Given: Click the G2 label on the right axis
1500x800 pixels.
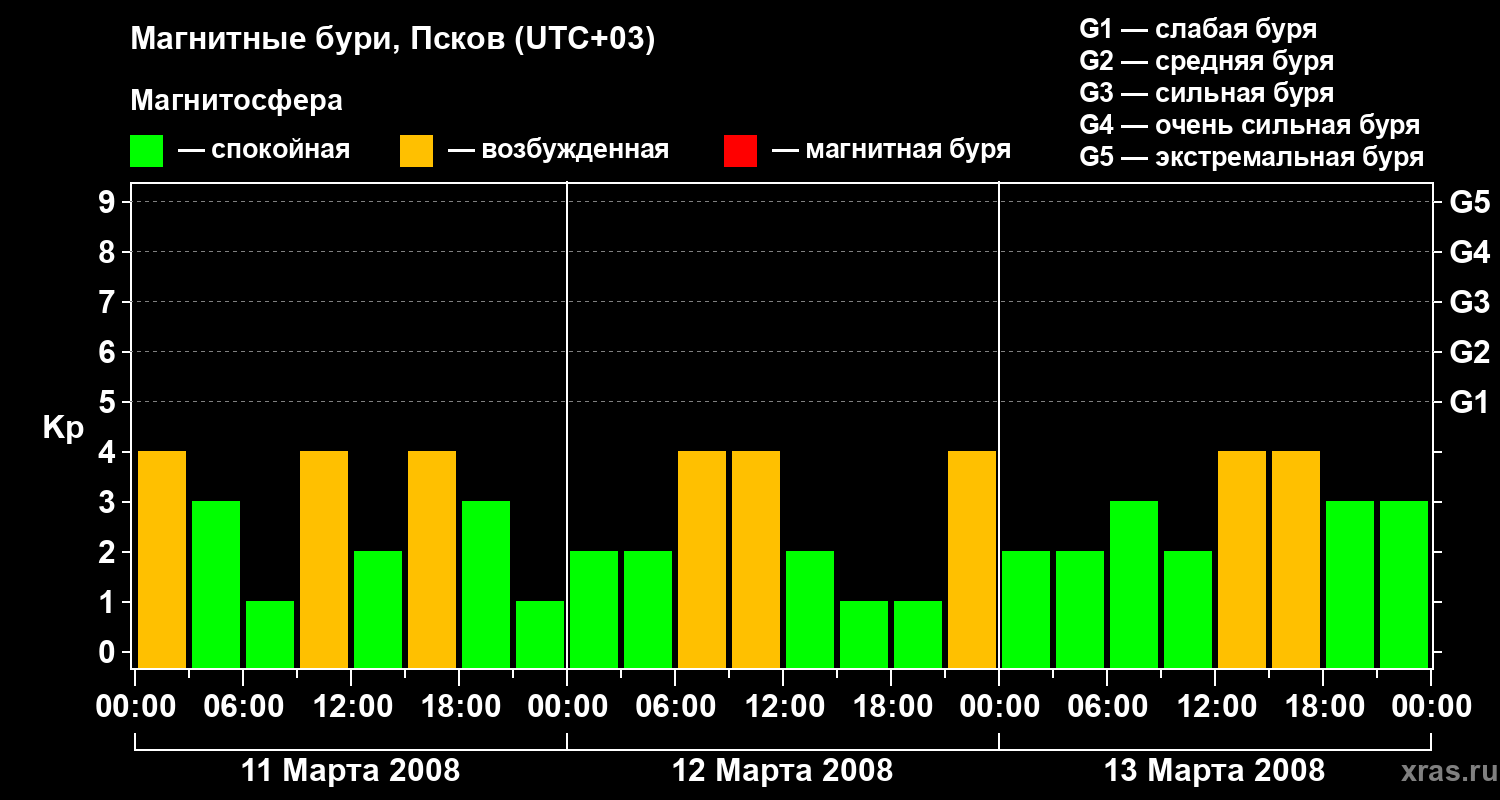Looking at the screenshot, I should [1469, 352].
